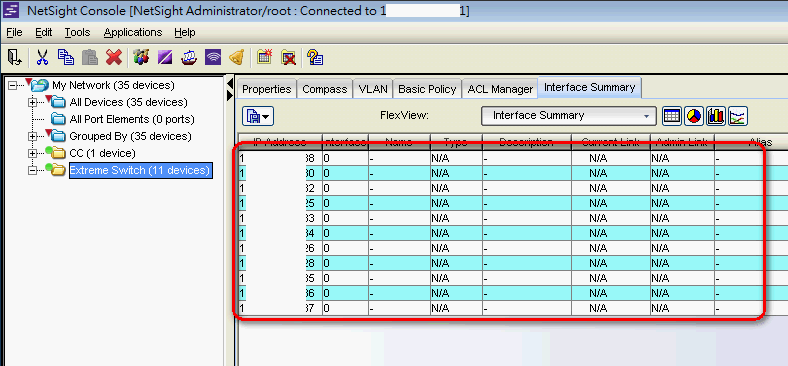The width and height of the screenshot is (788, 366).
Task: Click the golden alarm bell icon
Action: coord(237,57)
